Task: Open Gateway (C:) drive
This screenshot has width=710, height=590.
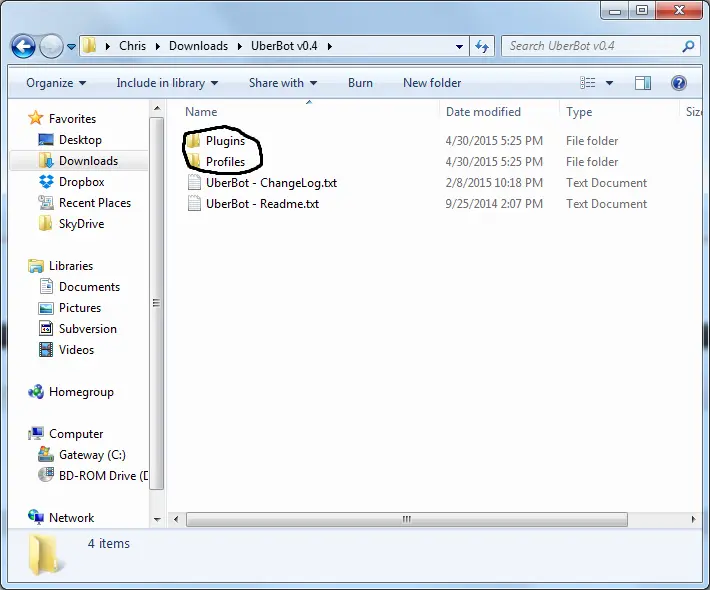Action: pyautogui.click(x=92, y=455)
